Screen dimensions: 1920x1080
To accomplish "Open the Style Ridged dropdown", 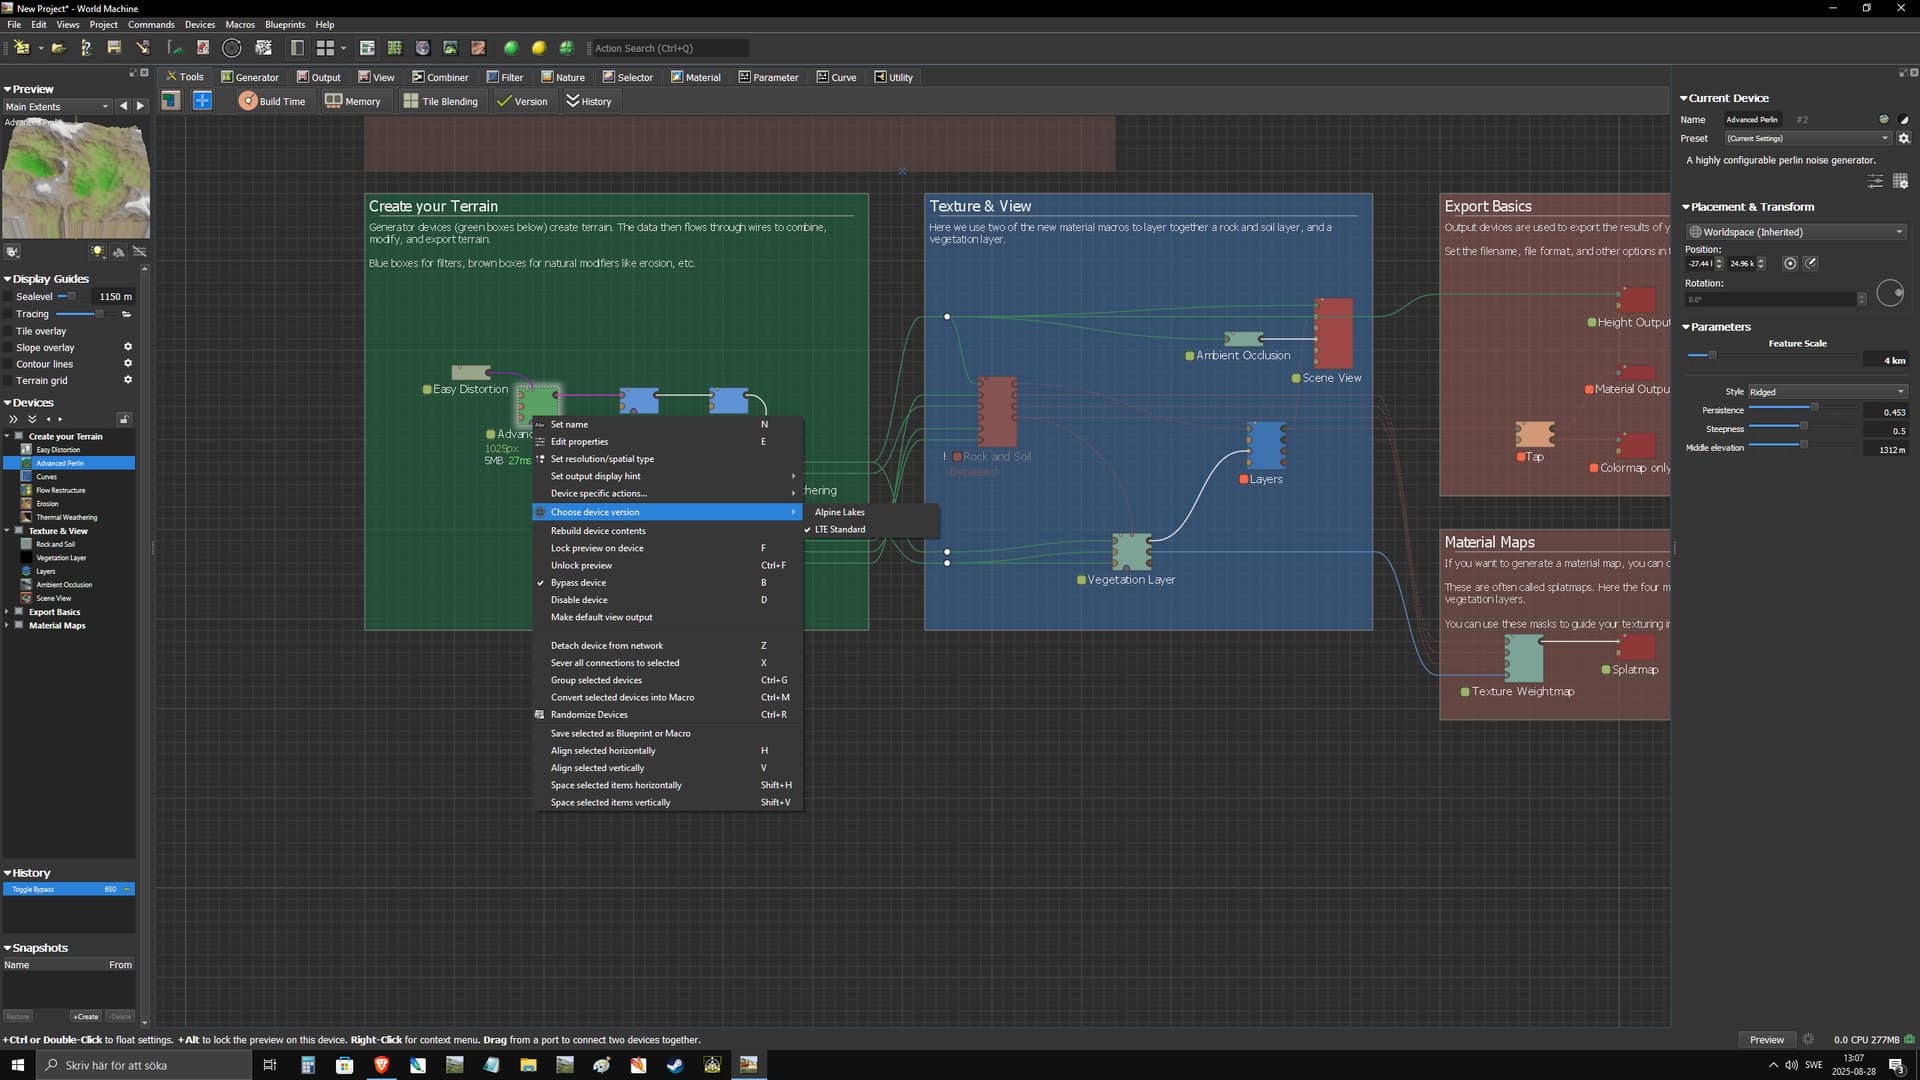I will [x=1826, y=392].
